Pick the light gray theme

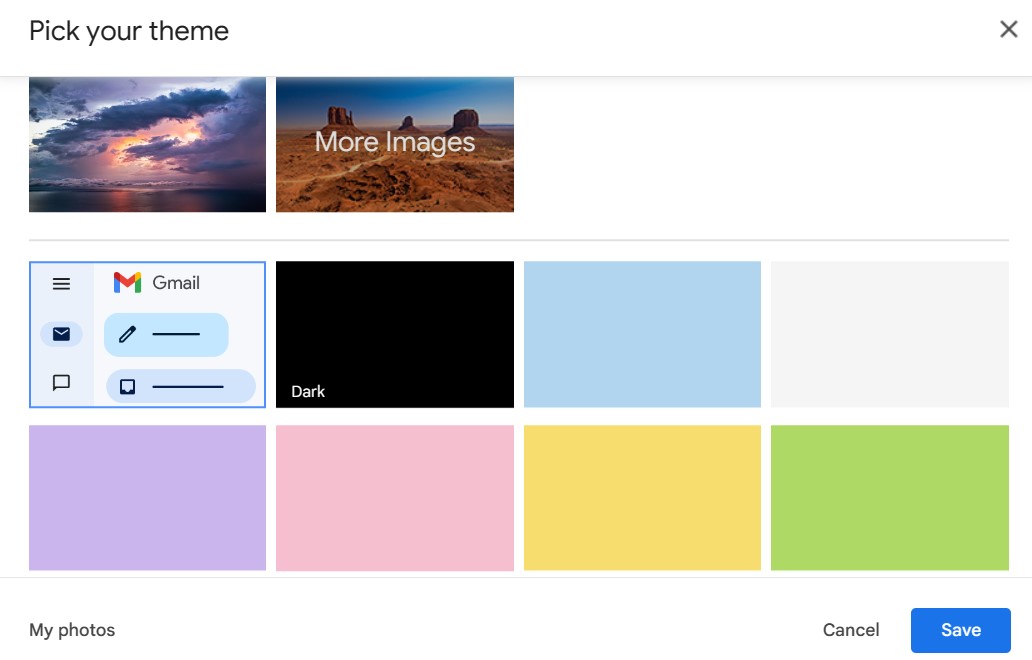(x=890, y=334)
